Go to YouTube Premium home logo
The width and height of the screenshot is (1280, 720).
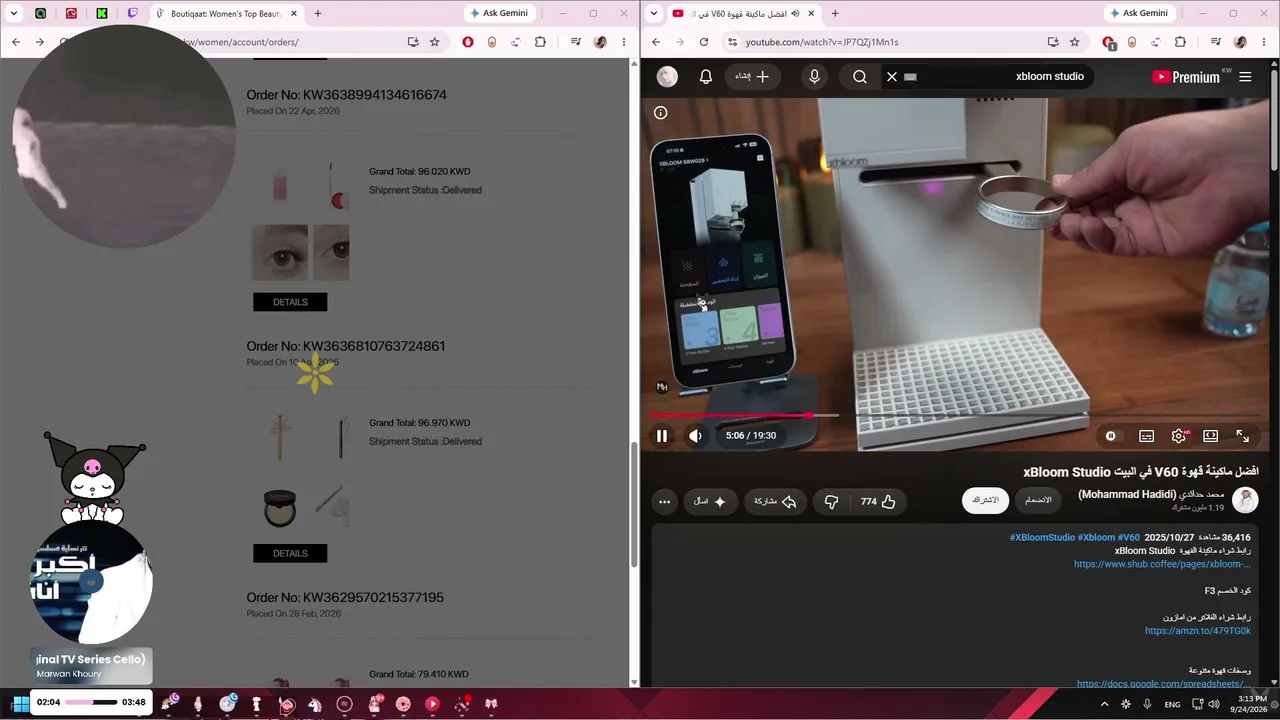1186,77
